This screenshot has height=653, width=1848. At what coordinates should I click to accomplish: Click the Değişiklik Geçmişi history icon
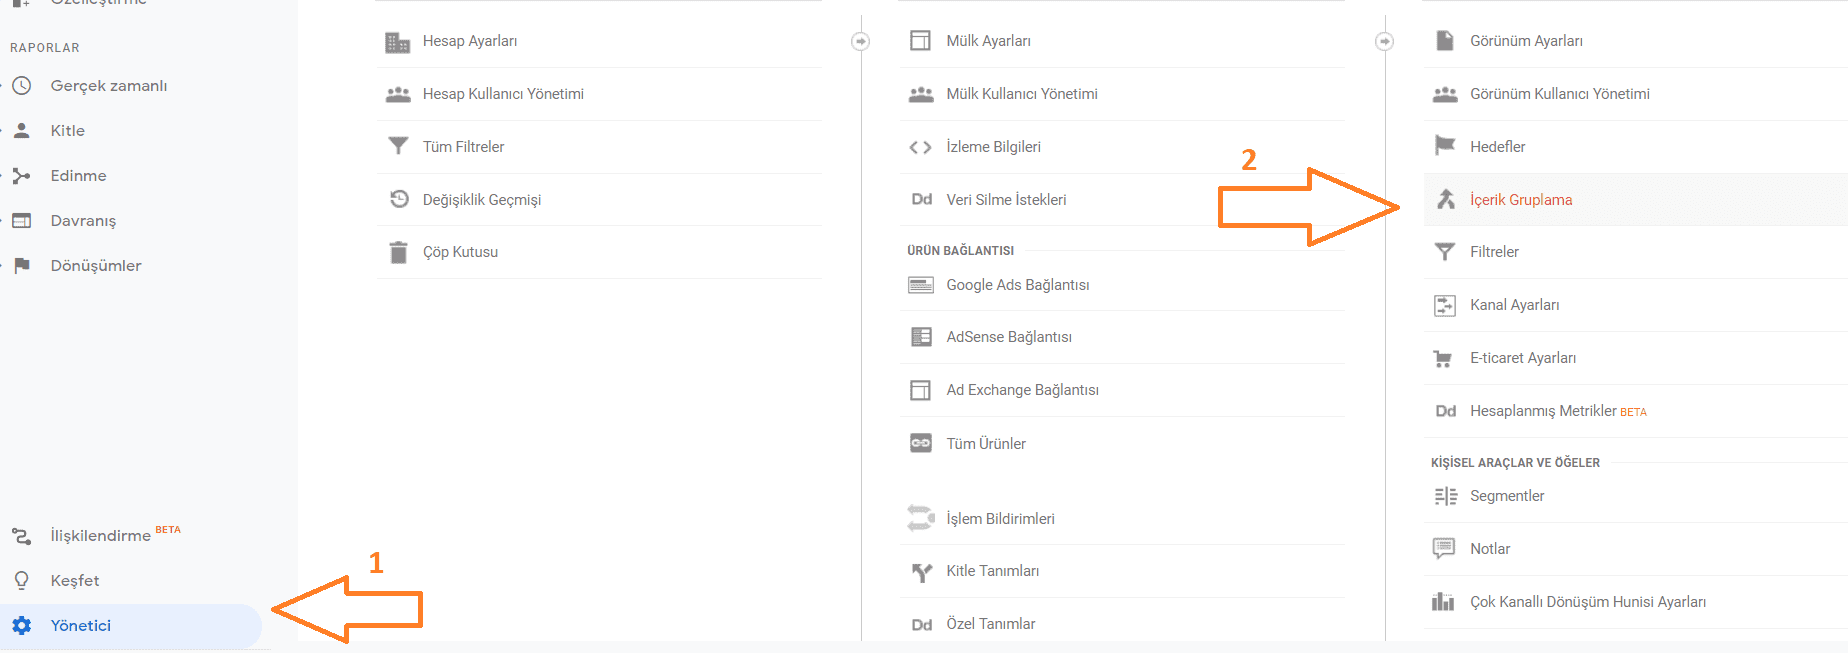point(398,199)
